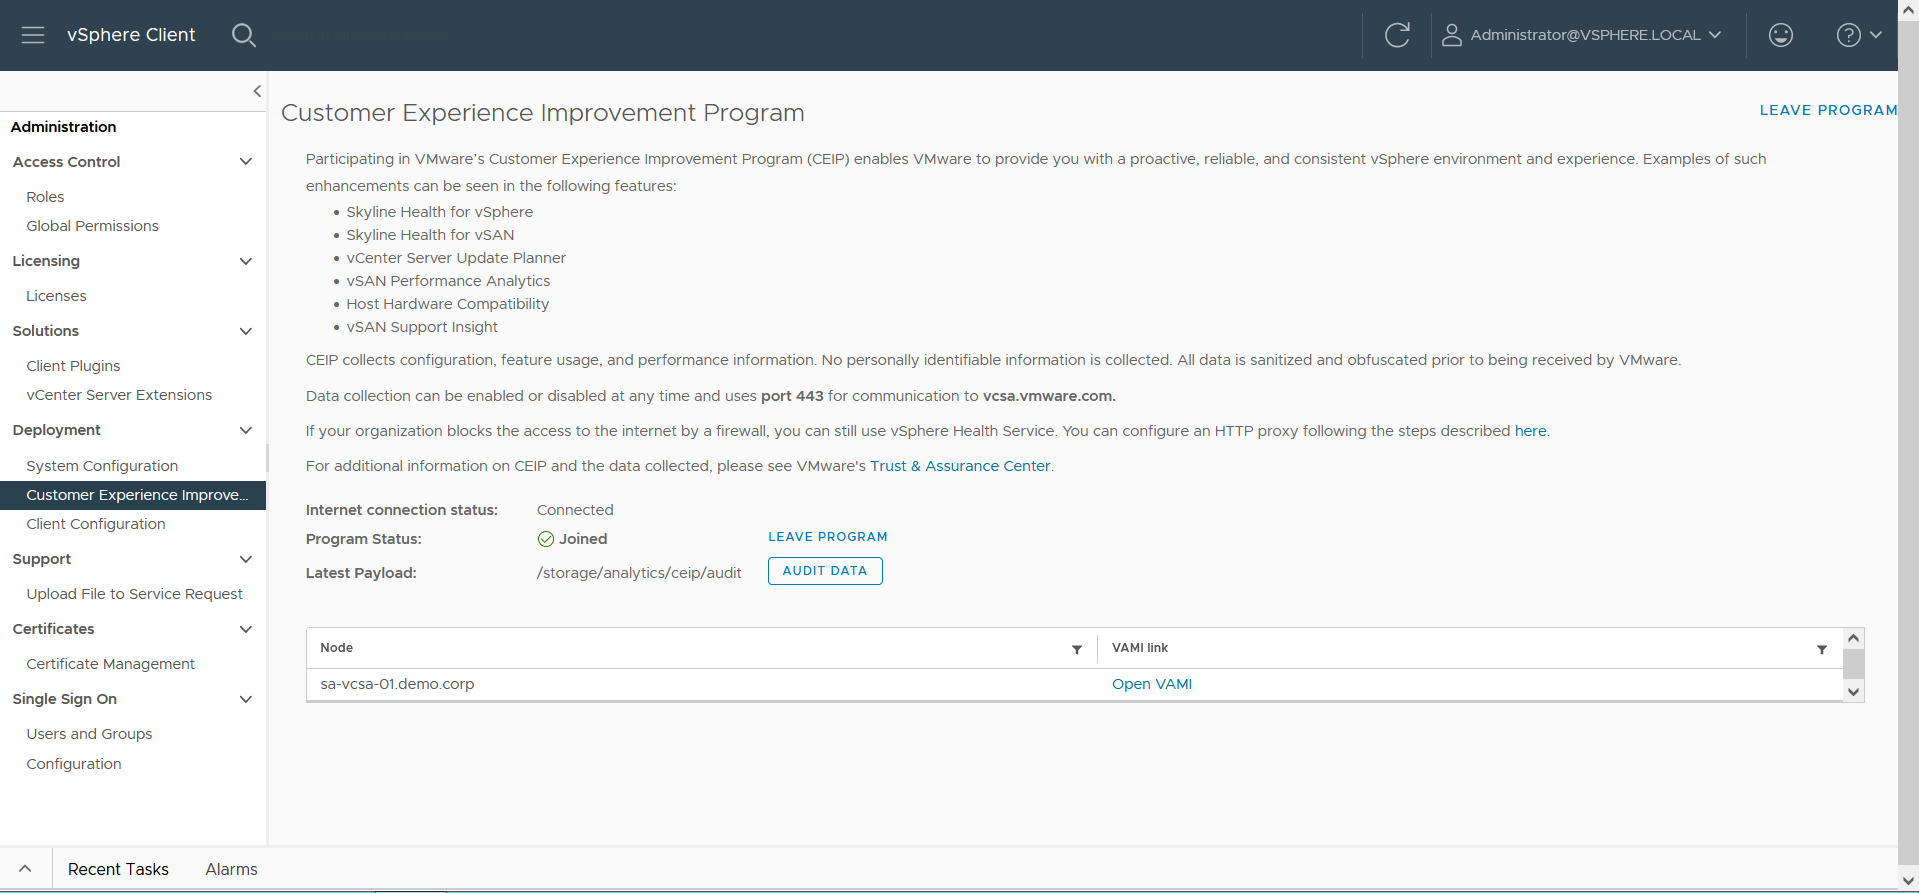Open the Trust & Assurance Center link
This screenshot has height=893, width=1919.
coord(960,466)
